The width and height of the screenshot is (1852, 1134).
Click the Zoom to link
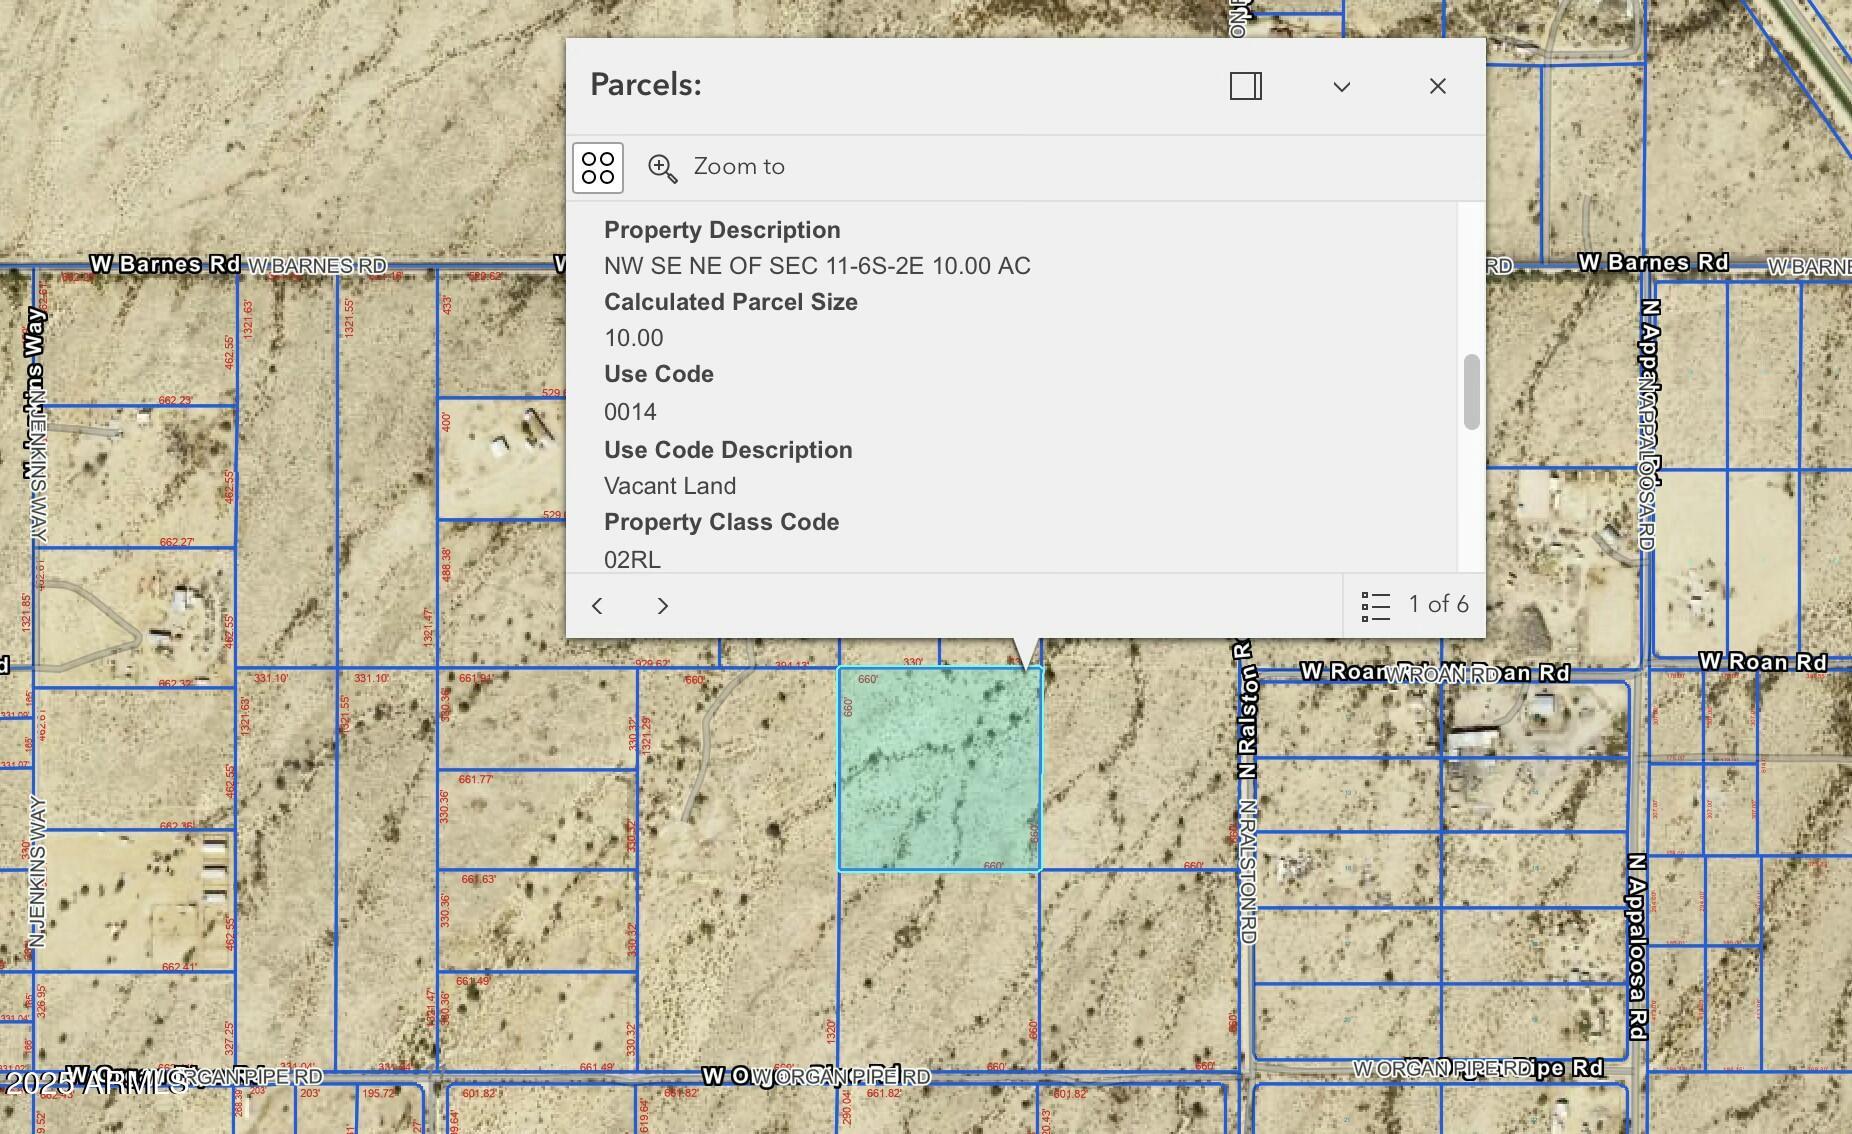(739, 166)
